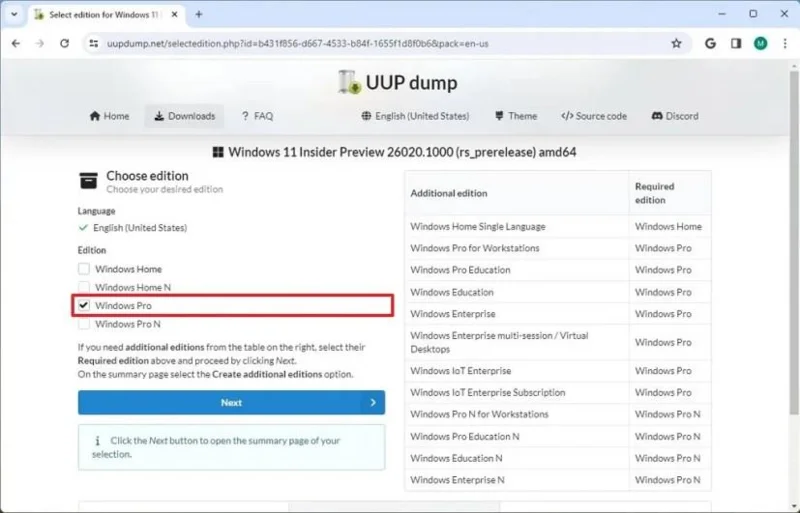The width and height of the screenshot is (800, 513).
Task: Open the profile avatar M
Action: (x=761, y=43)
